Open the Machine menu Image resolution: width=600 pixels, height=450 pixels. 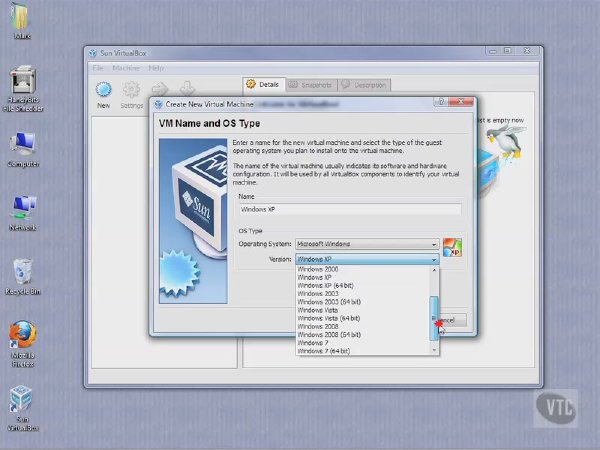click(x=126, y=68)
